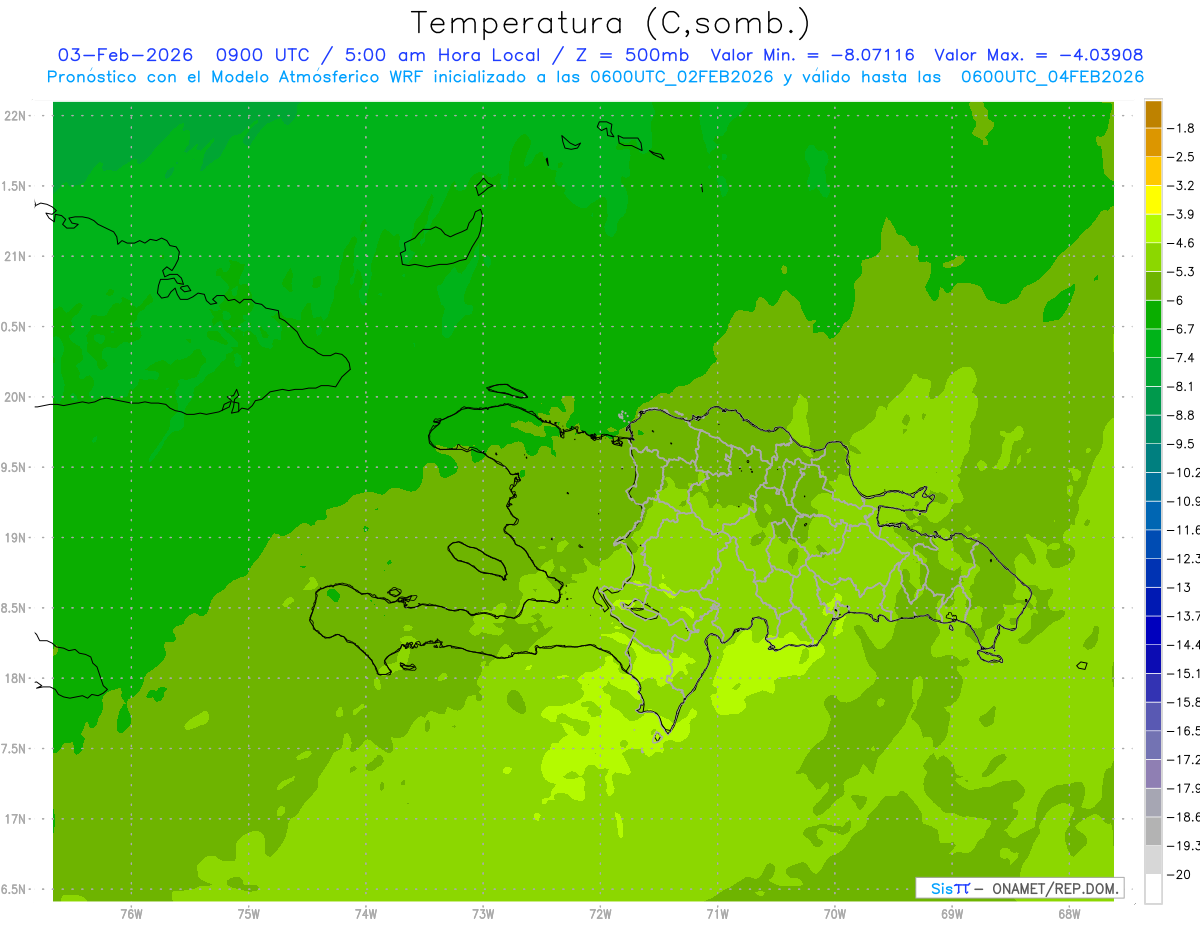Viewport: 1200px width, 927px height.
Task: Click the "Valor Max. = -4.03908" value
Action: (1038, 55)
